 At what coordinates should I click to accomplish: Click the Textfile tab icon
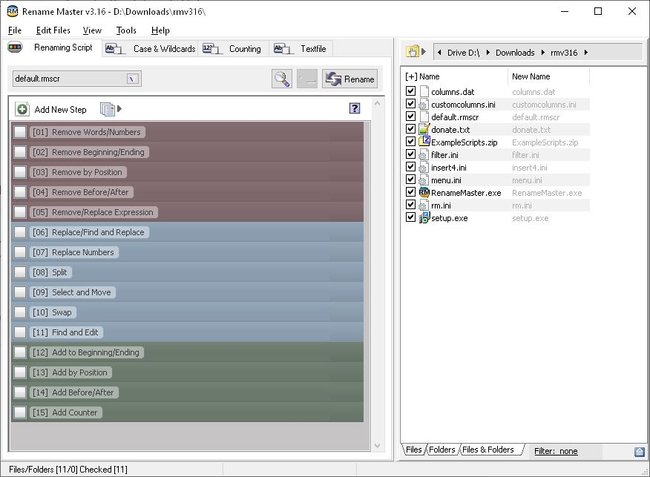pyautogui.click(x=283, y=49)
